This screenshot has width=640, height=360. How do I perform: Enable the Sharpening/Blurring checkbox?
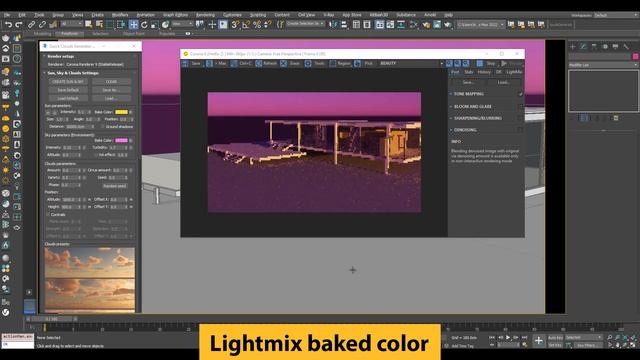520,118
